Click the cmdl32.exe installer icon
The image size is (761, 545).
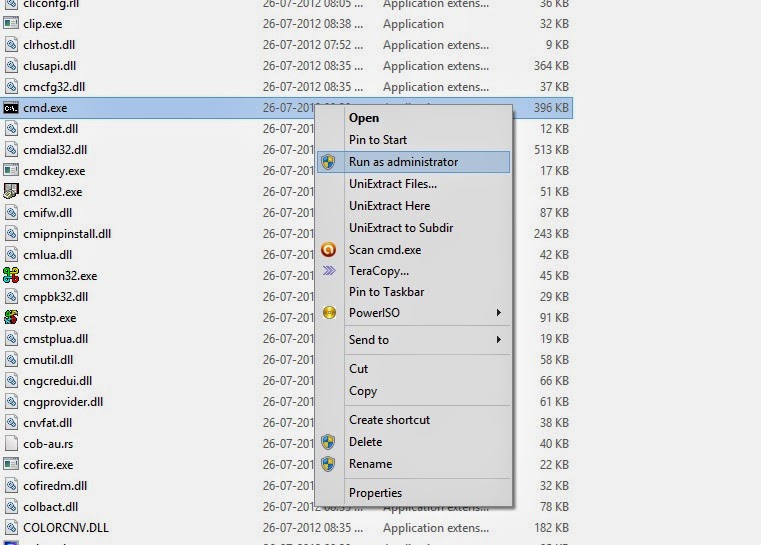pos(11,192)
